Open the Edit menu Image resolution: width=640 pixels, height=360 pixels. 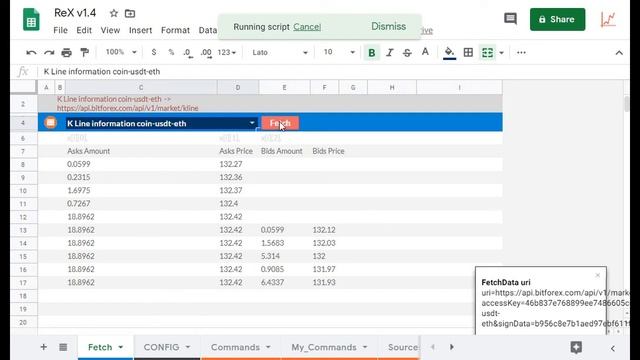point(84,30)
